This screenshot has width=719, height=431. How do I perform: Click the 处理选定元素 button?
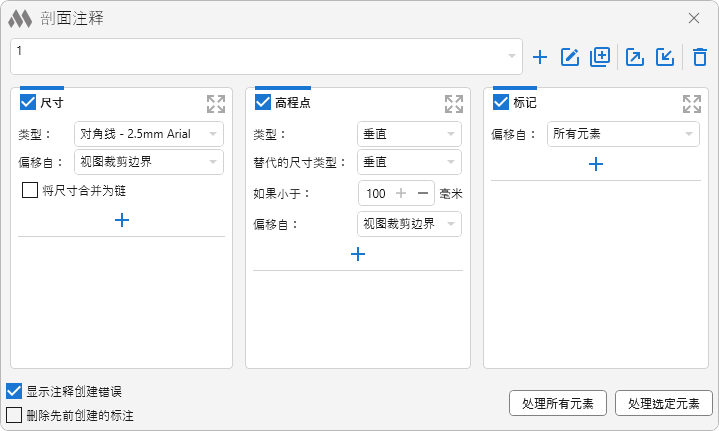[x=664, y=403]
